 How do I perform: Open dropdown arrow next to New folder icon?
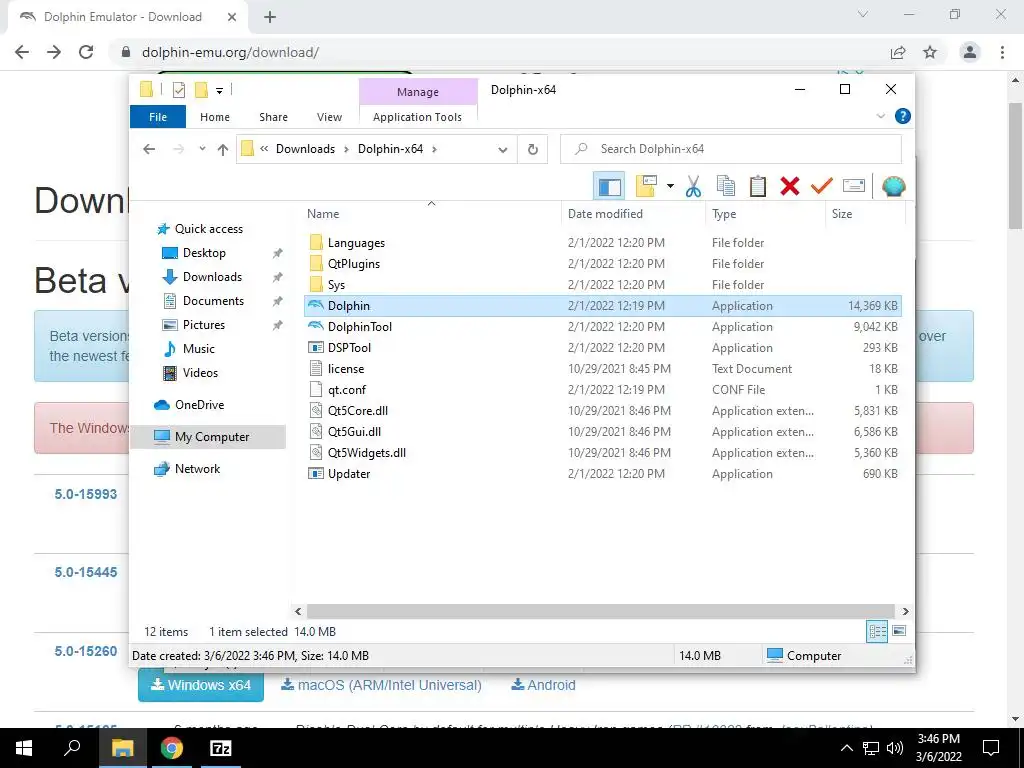point(670,187)
